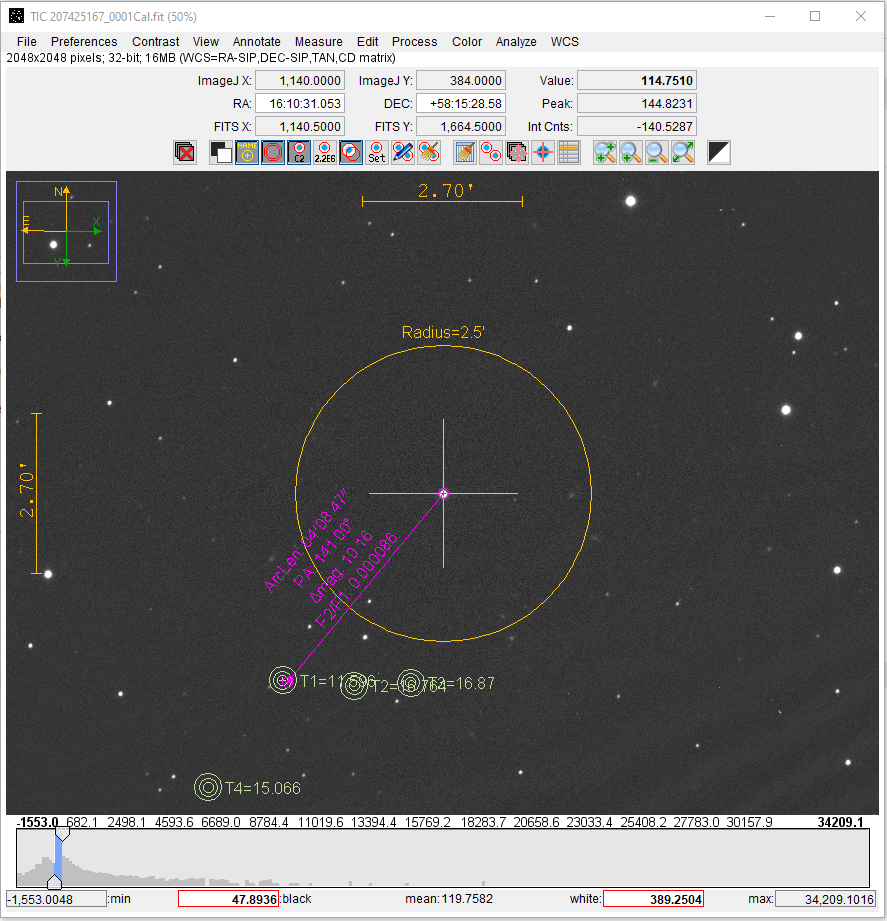Open the measurements table icon

click(x=569, y=152)
